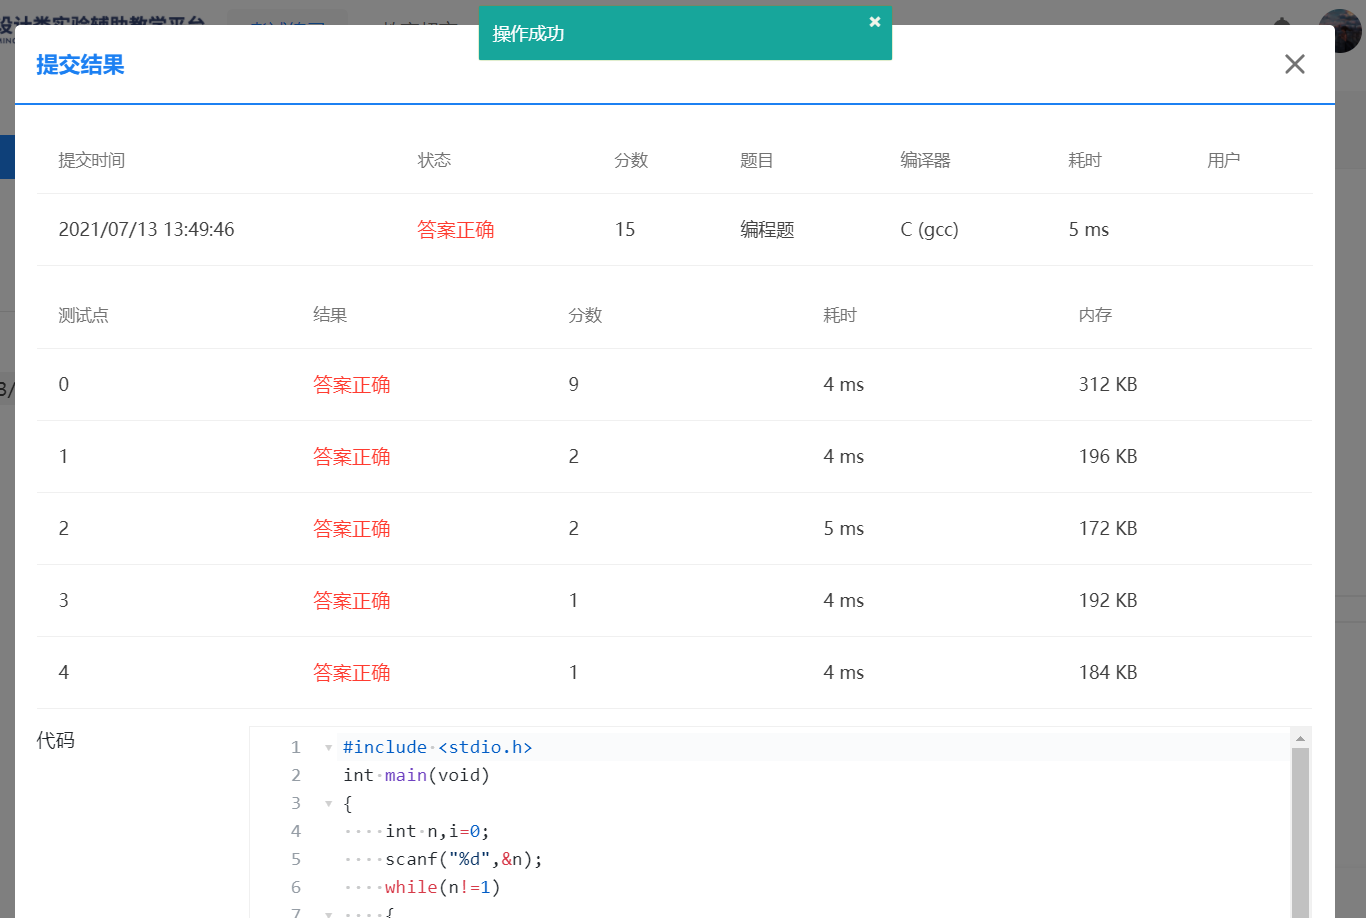Click the 4 ms time of test point 3
1366x918 pixels.
[x=844, y=601]
